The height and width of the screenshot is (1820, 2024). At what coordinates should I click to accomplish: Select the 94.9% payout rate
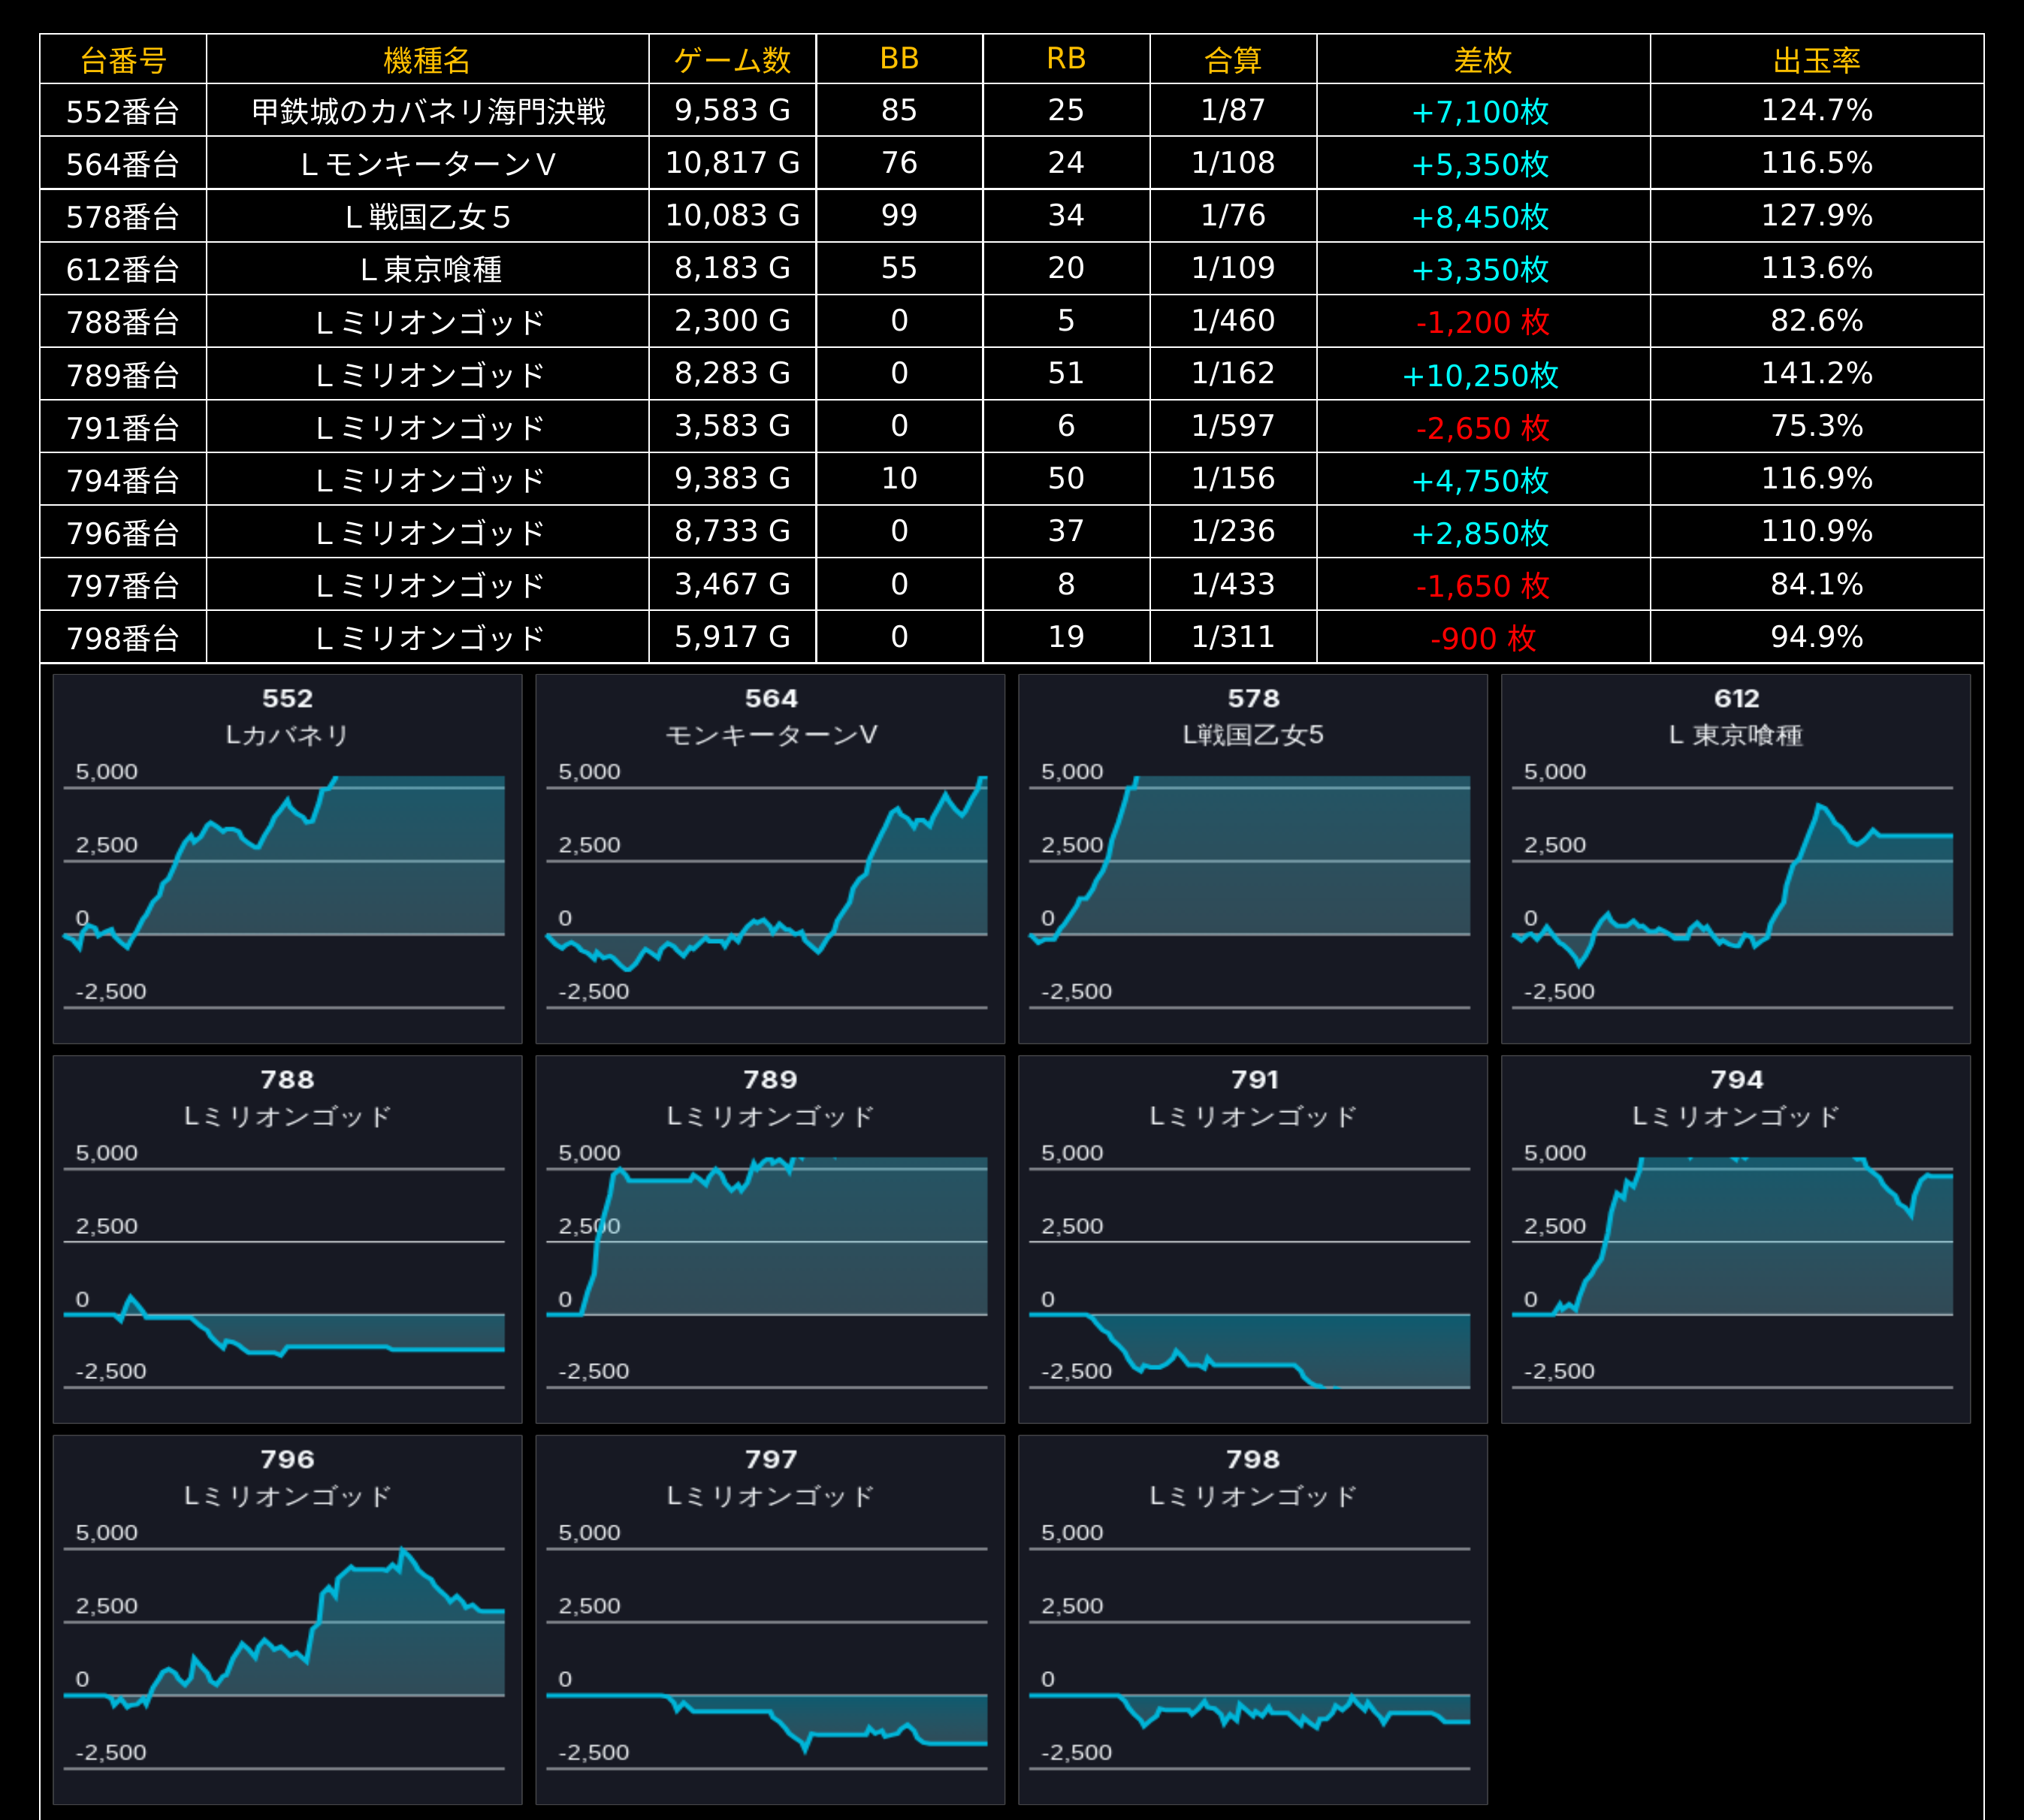pos(1817,637)
